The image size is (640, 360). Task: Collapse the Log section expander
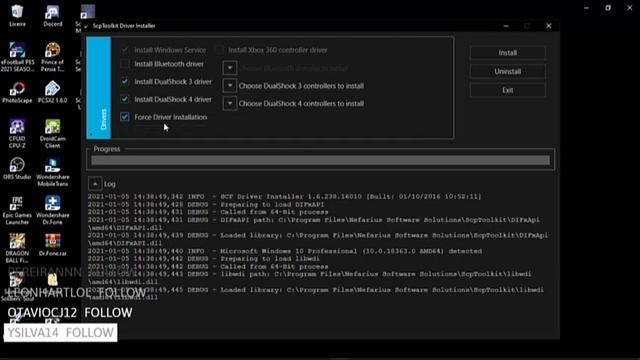pyautogui.click(x=95, y=184)
